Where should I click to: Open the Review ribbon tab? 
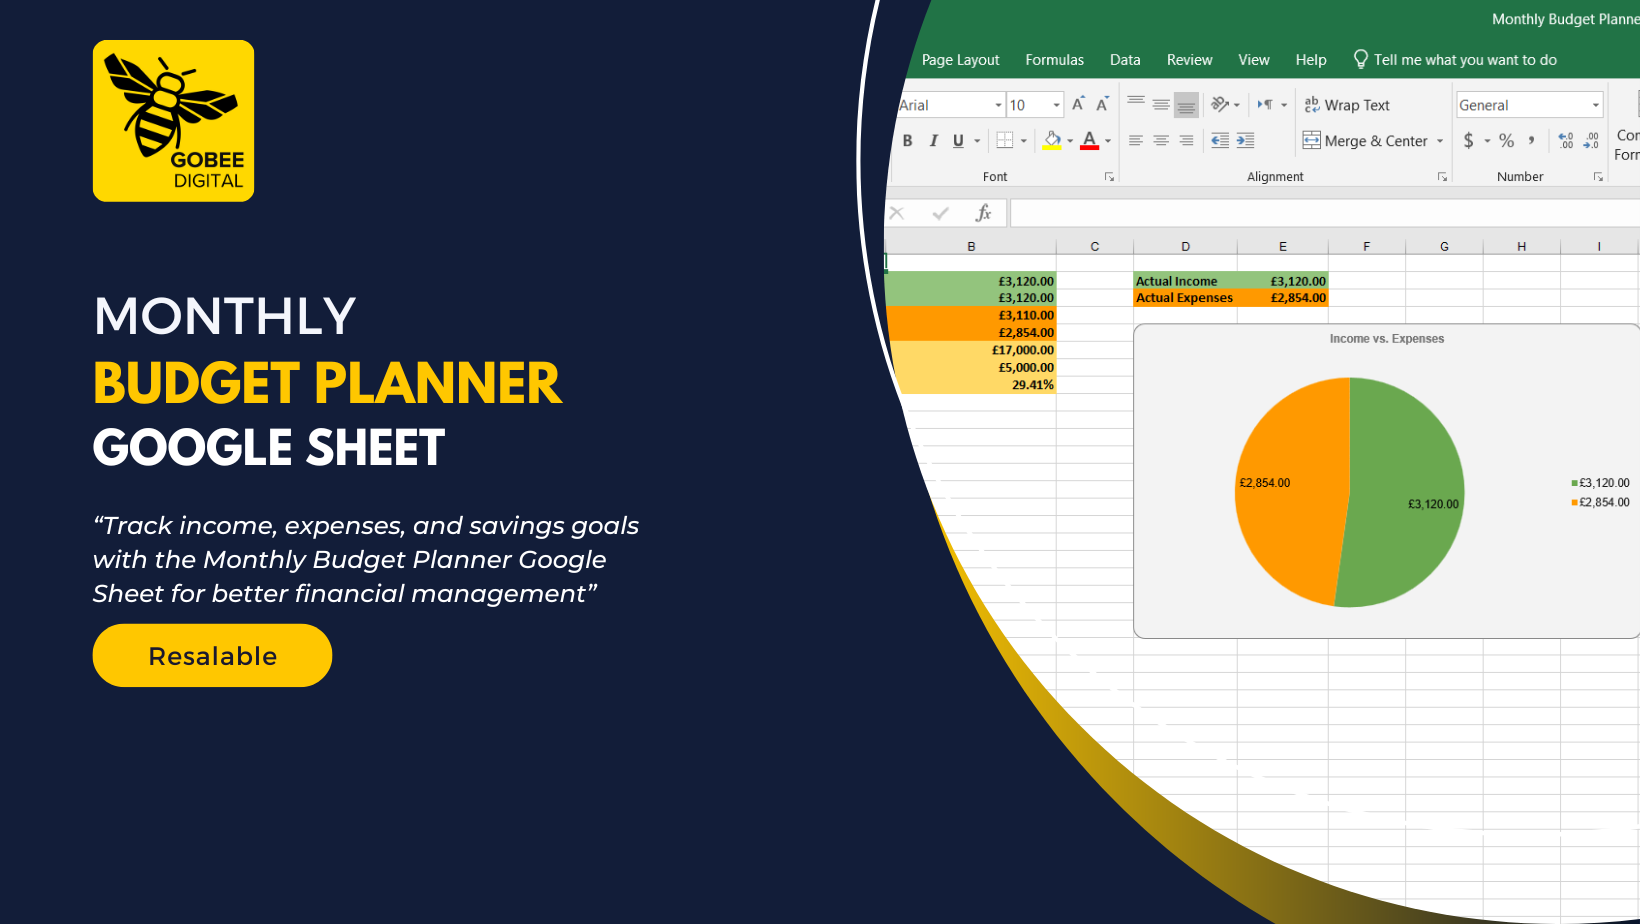[x=1189, y=60]
